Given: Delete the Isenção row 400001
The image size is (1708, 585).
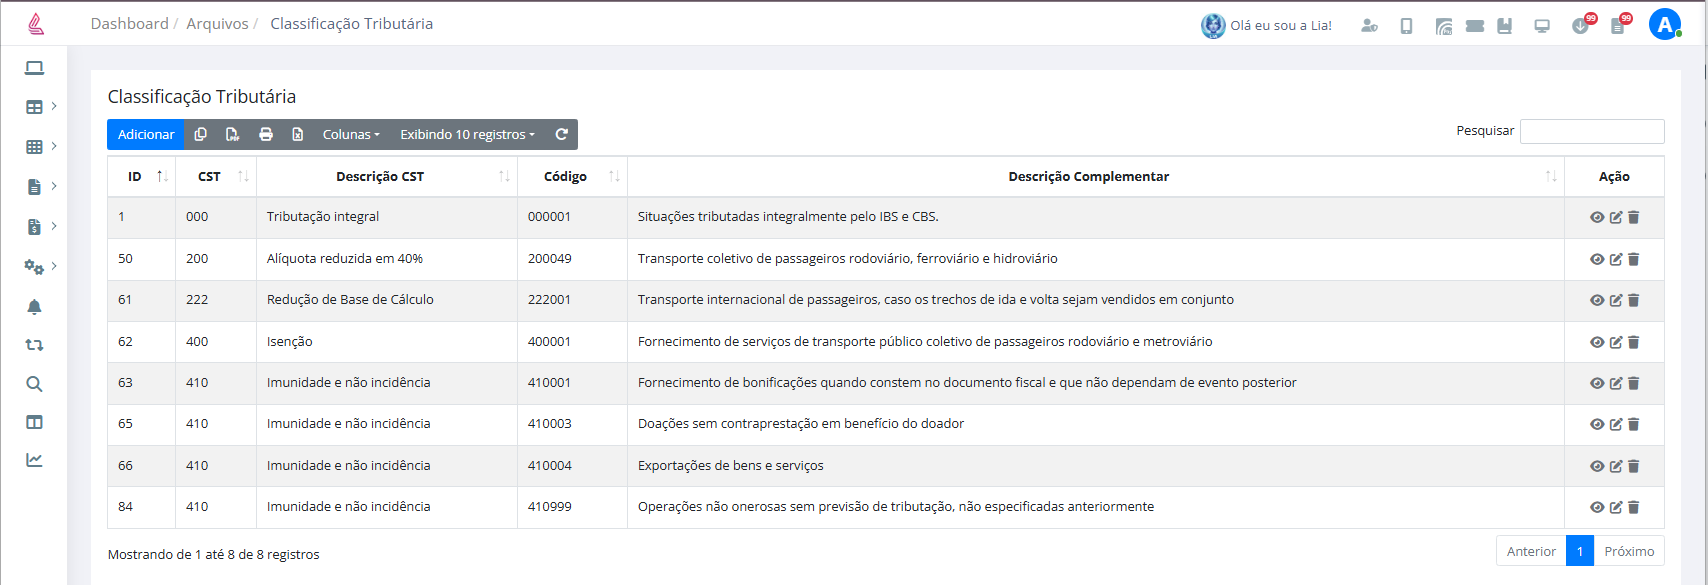Looking at the screenshot, I should [1633, 342].
